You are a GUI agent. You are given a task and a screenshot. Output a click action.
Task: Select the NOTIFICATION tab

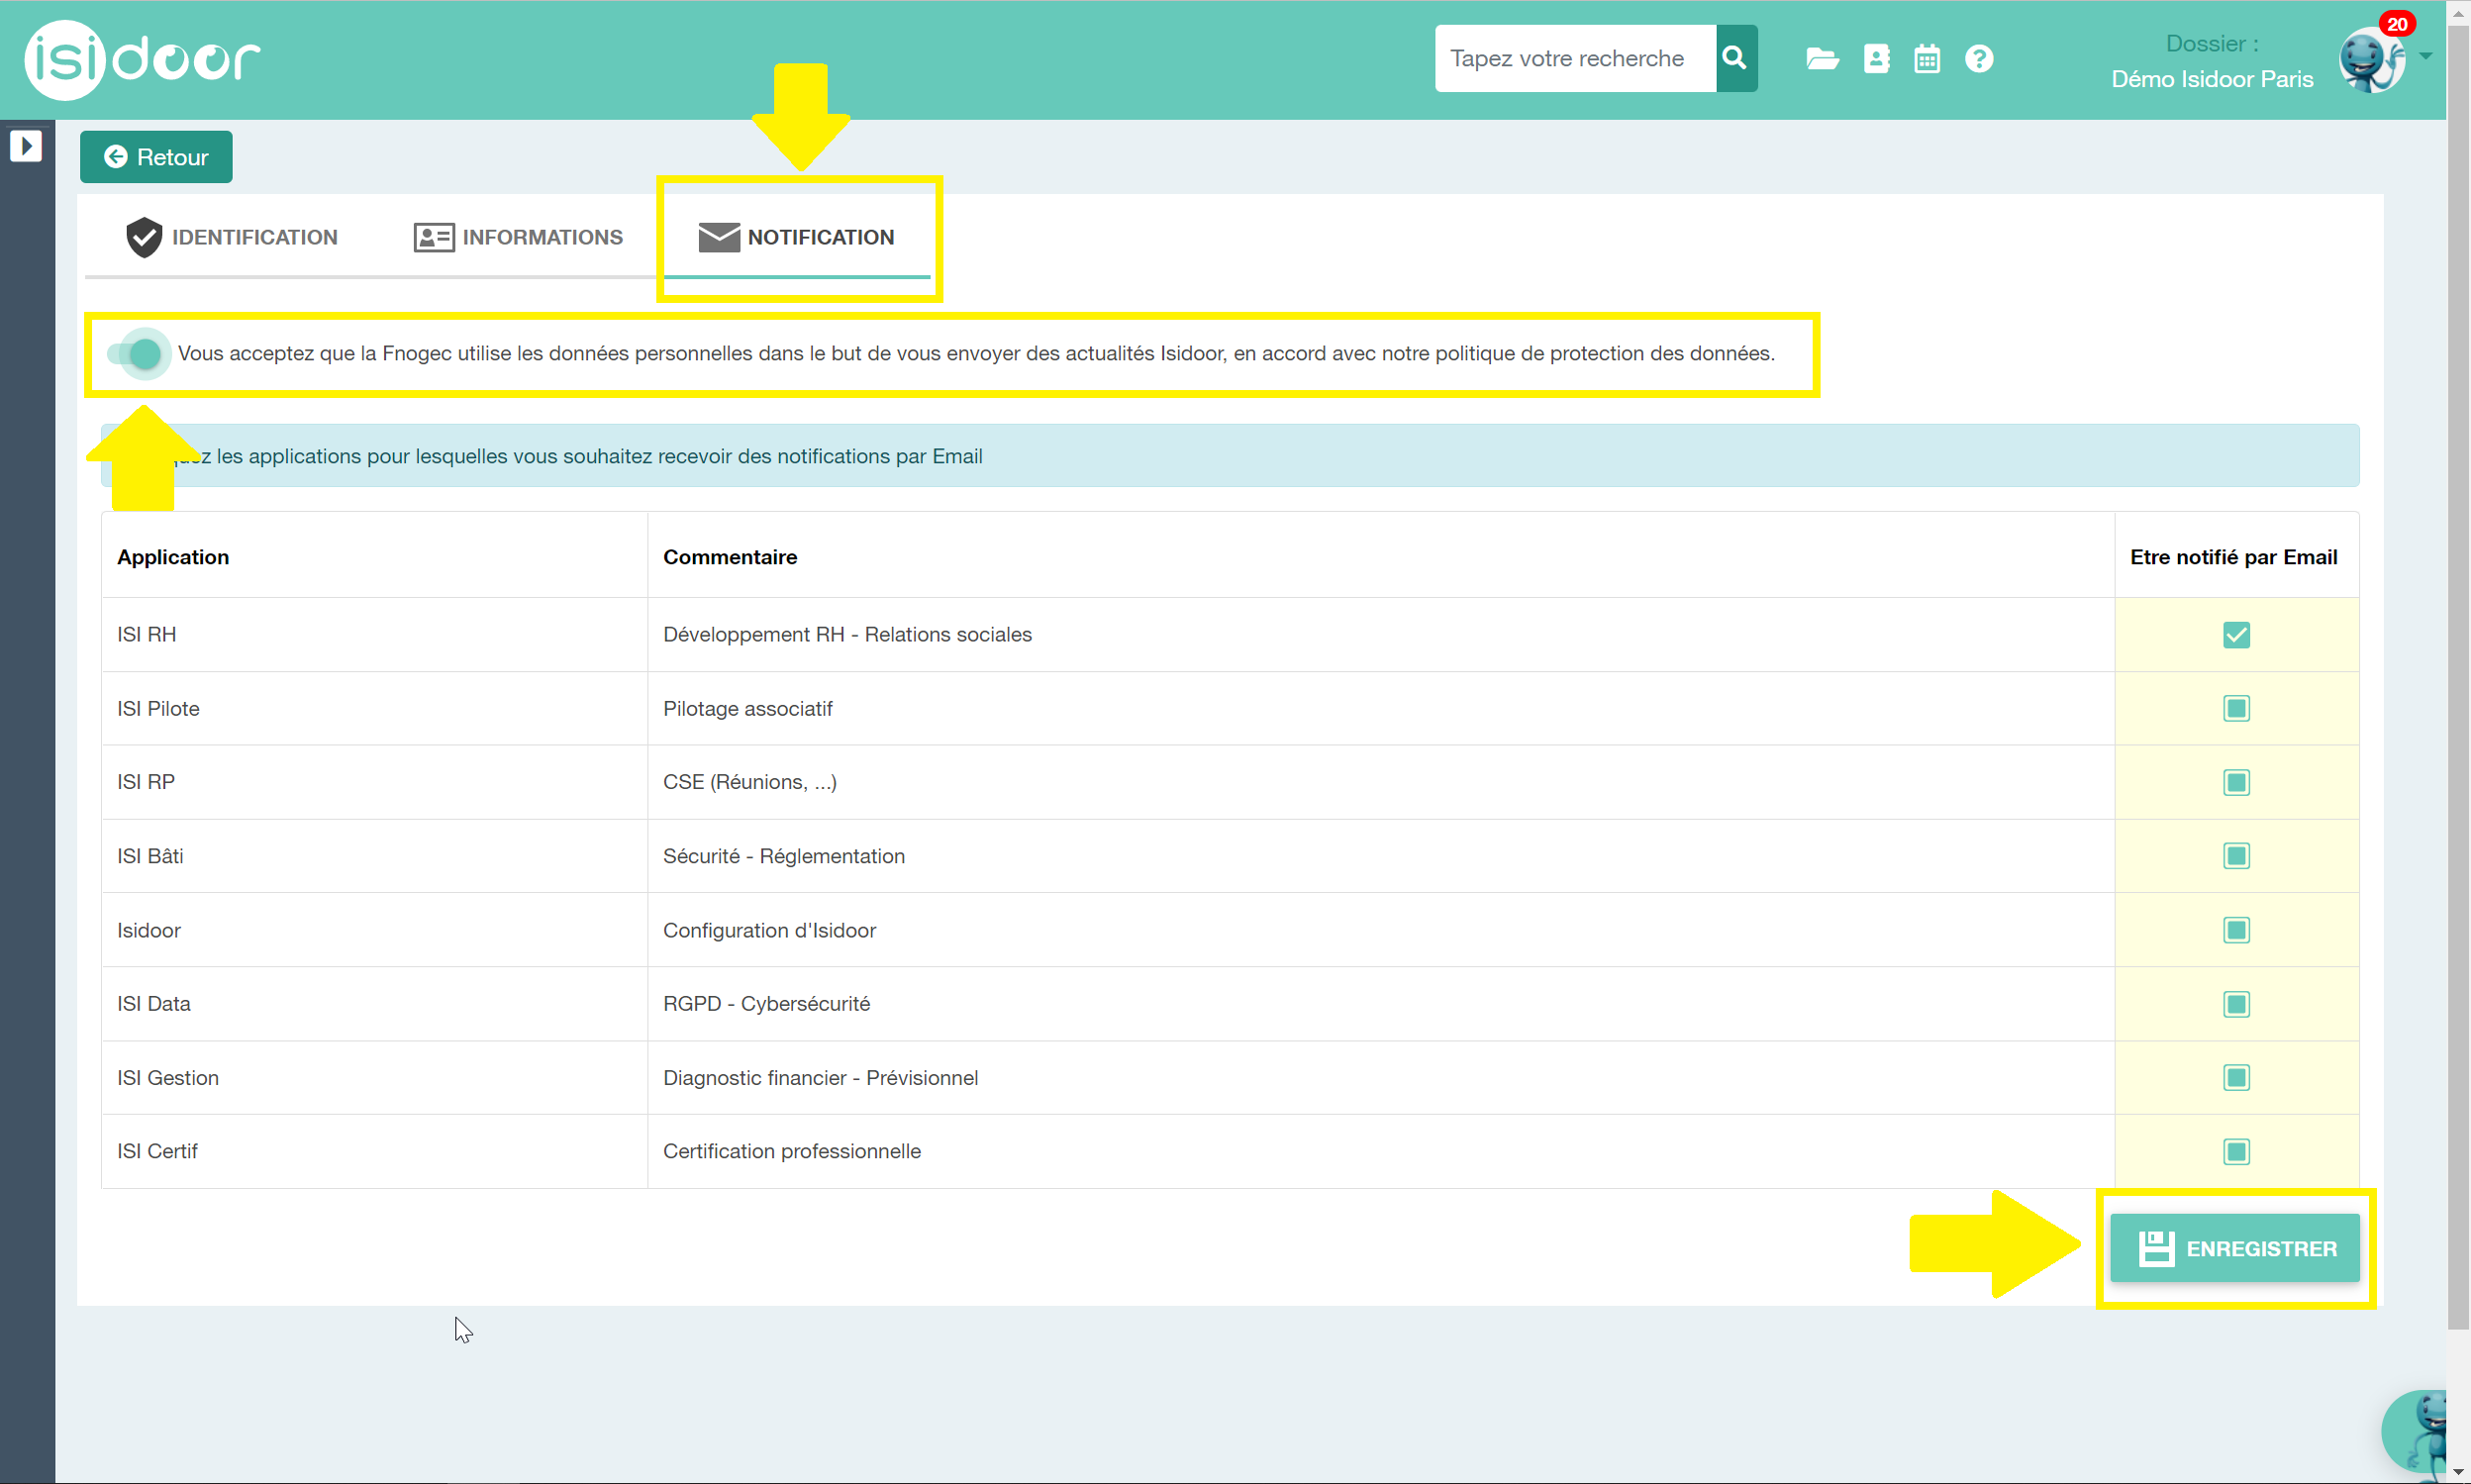point(796,237)
